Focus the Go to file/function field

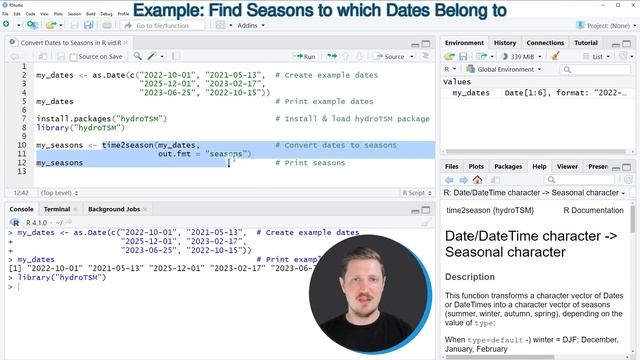coord(162,25)
